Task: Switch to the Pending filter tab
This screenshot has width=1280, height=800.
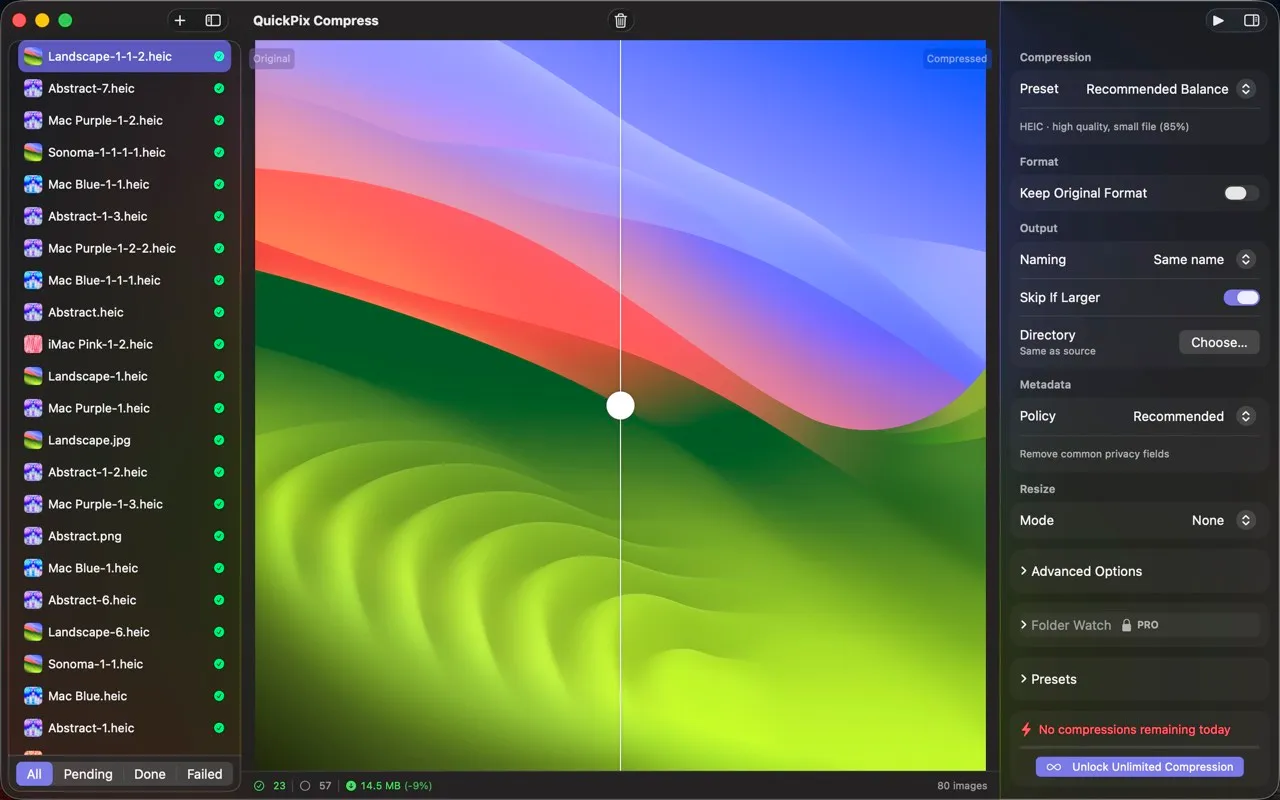Action: [88, 774]
